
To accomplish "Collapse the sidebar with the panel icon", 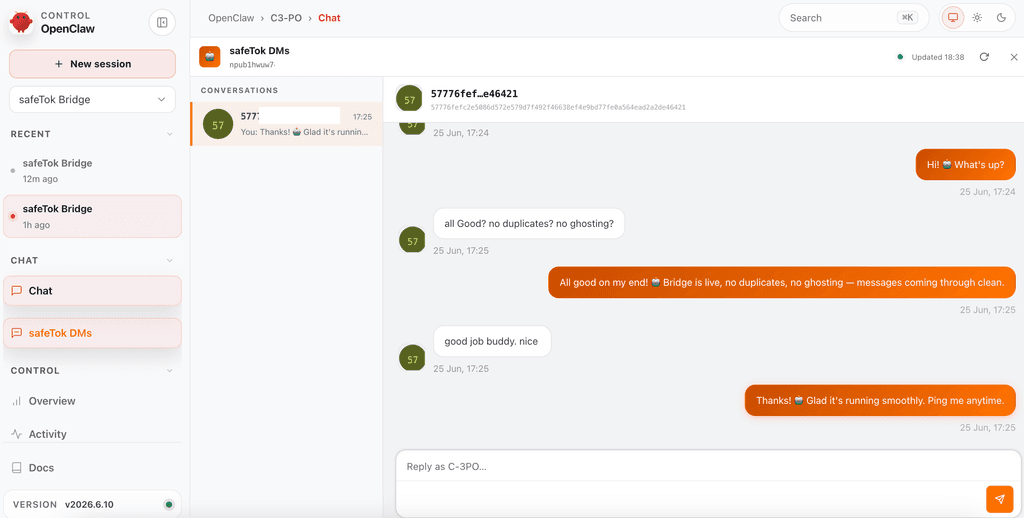I will click(162, 23).
